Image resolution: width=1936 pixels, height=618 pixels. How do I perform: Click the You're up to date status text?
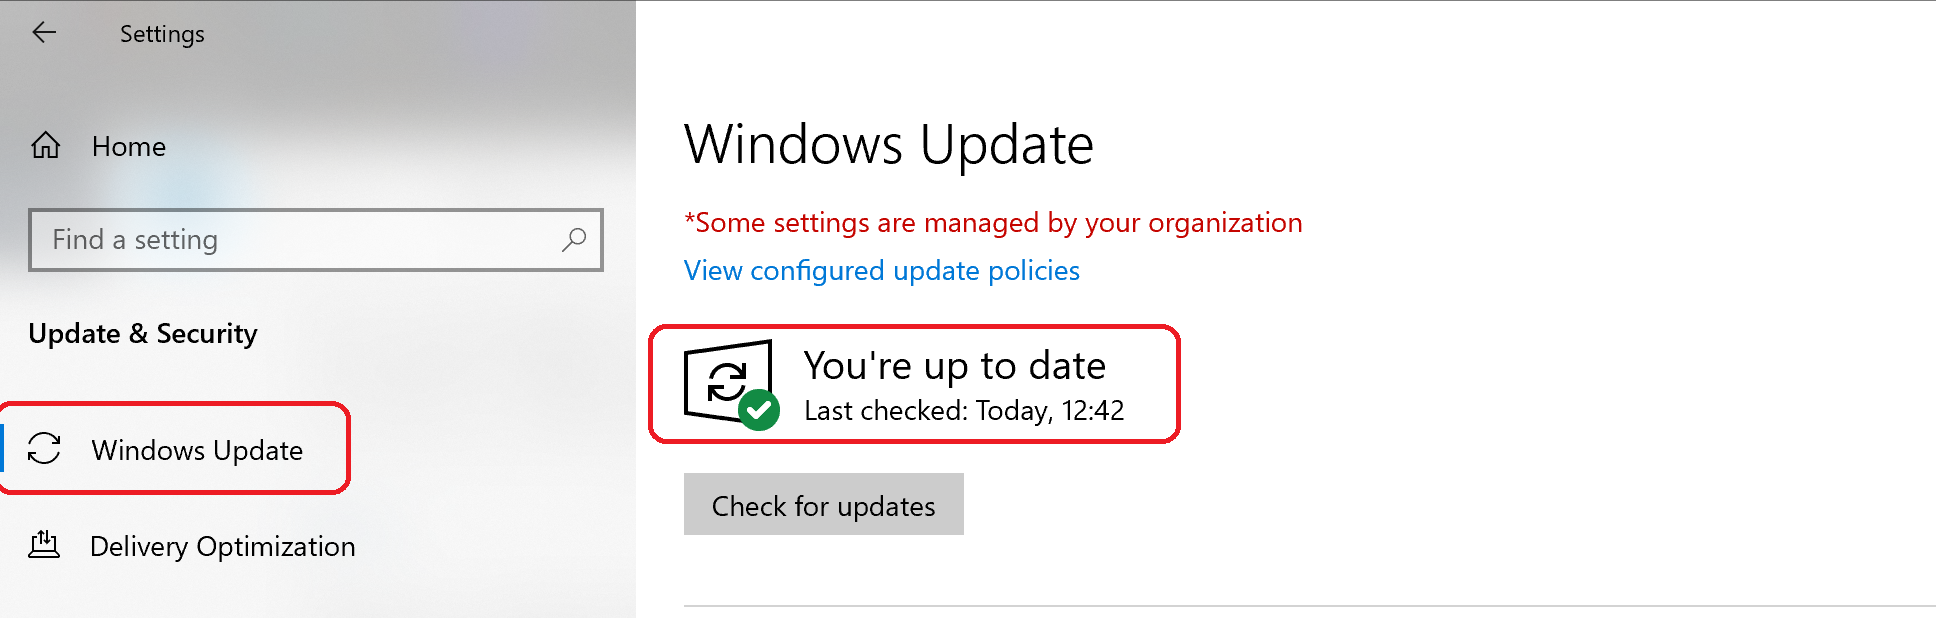click(x=955, y=366)
